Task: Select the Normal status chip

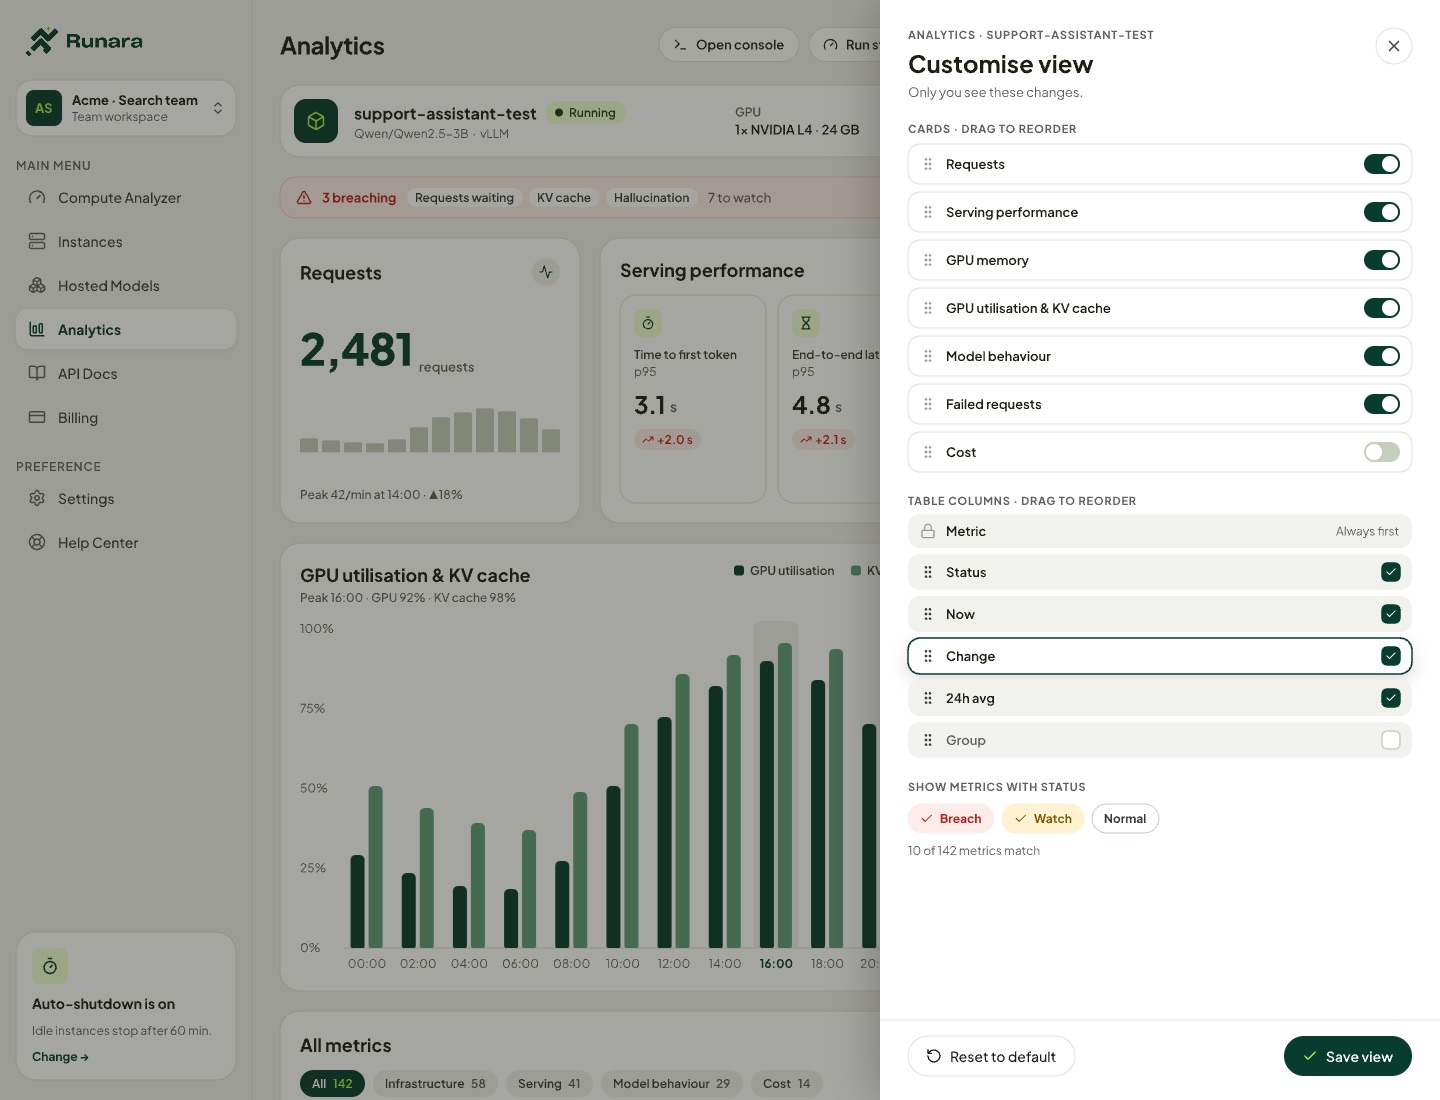Action: 1125,819
